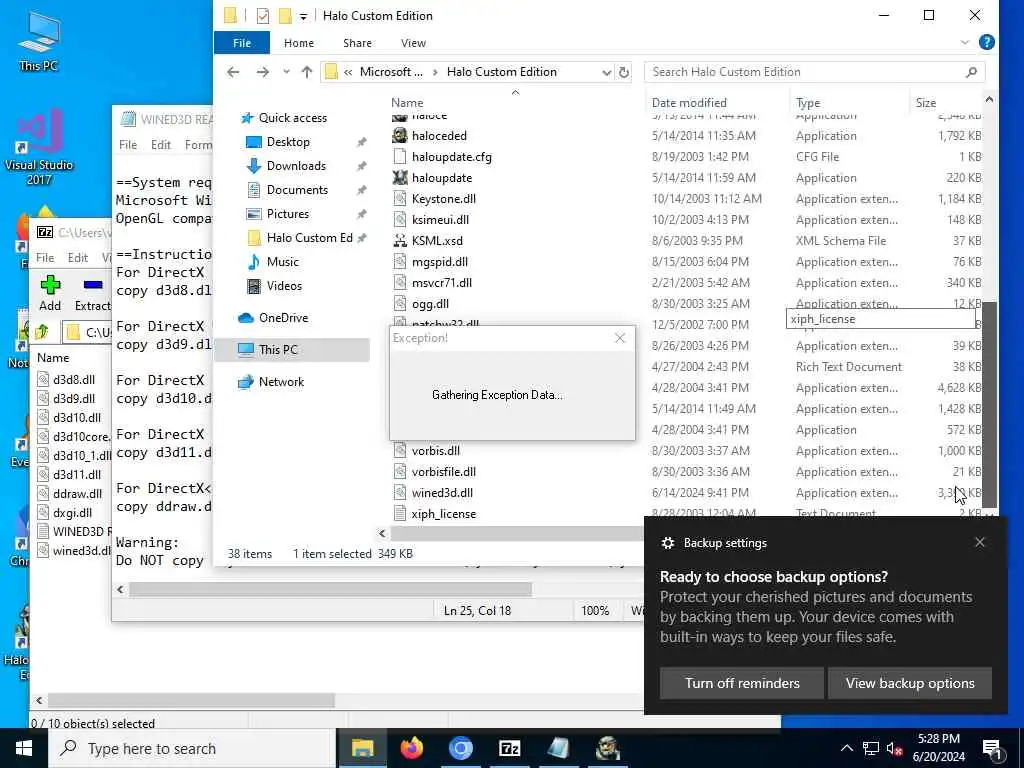
Task: Go back in Explorer navigation
Action: click(233, 72)
